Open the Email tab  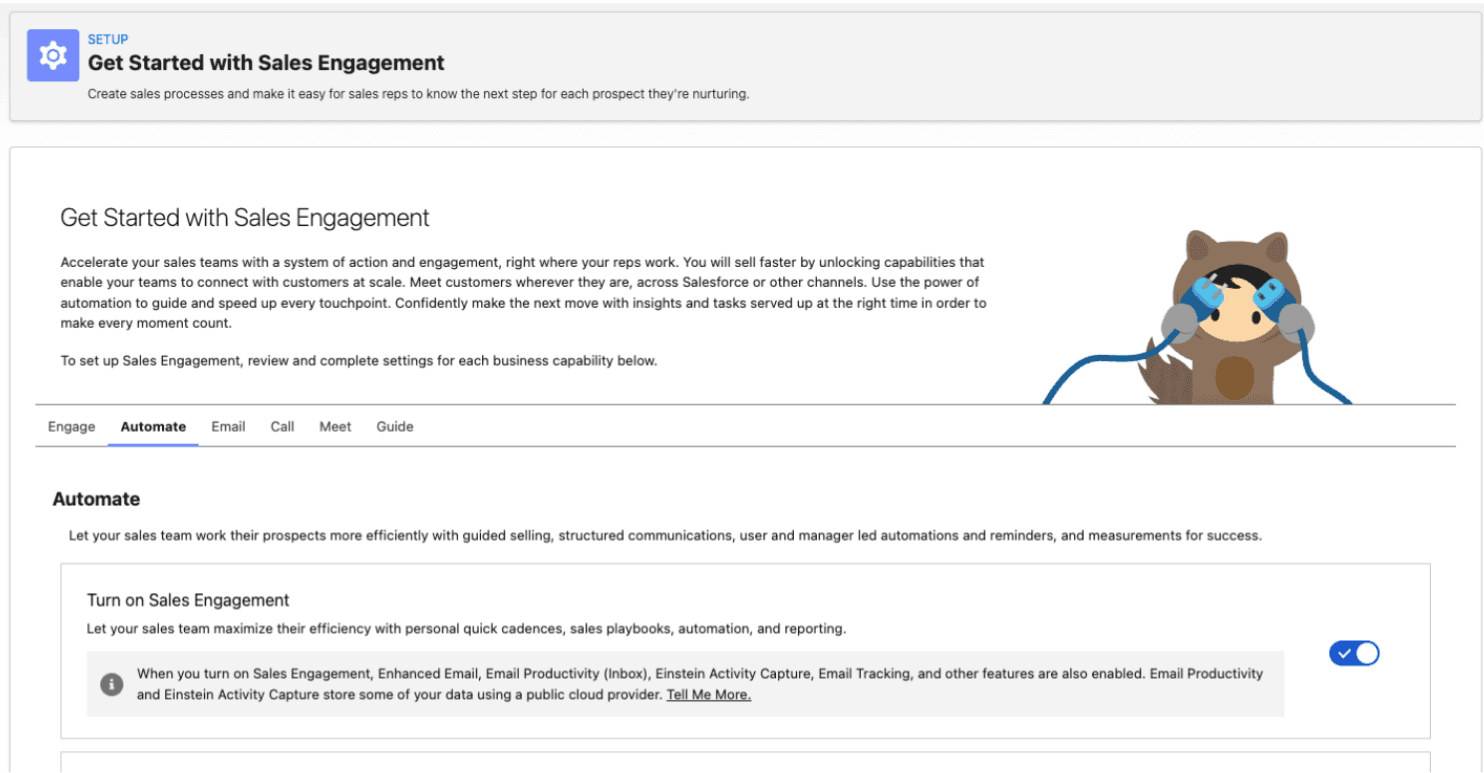[228, 426]
